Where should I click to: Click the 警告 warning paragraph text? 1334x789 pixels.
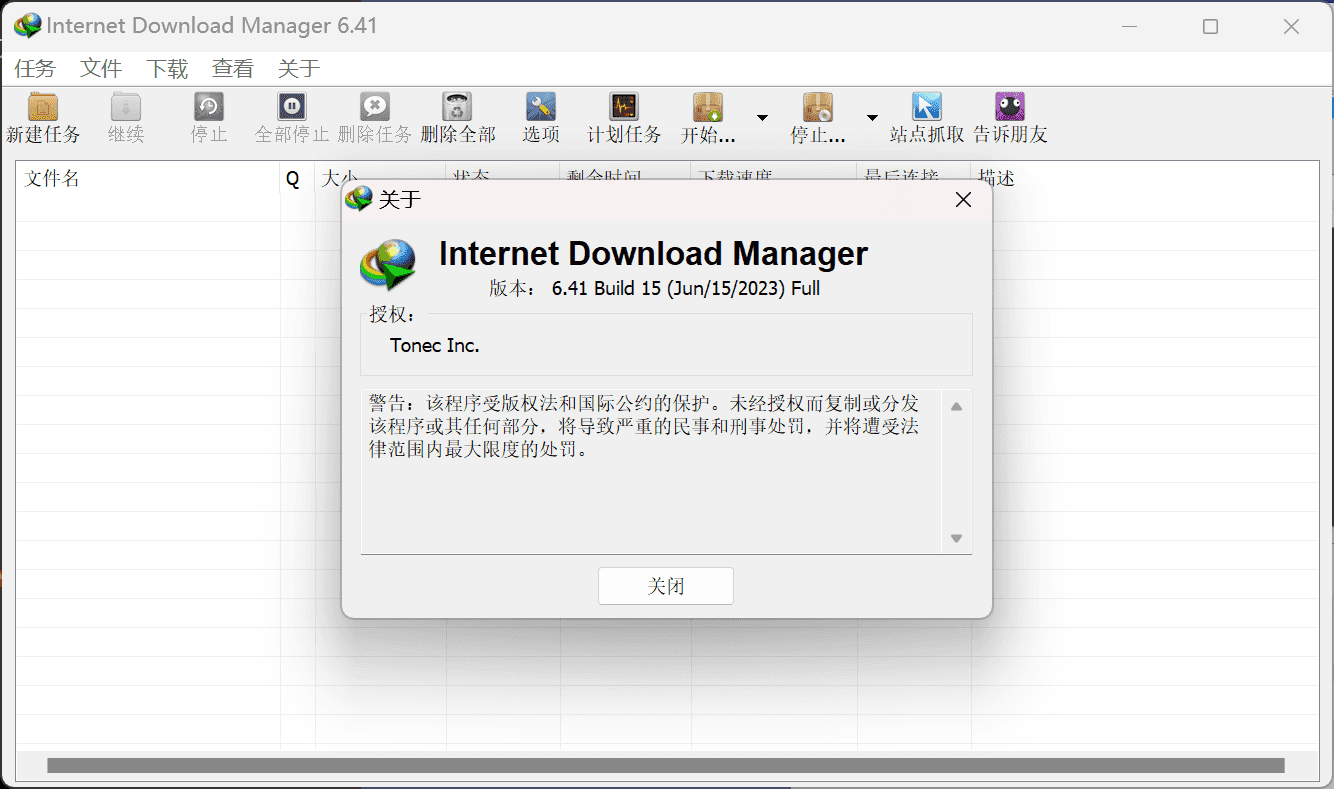[644, 427]
